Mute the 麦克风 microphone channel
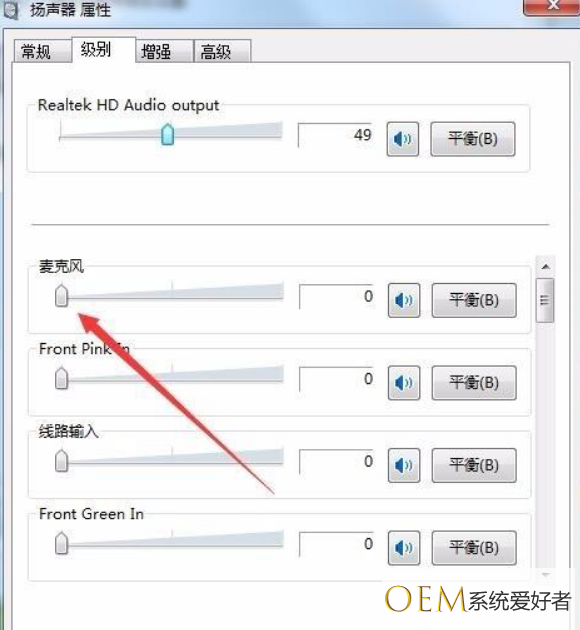 click(x=404, y=301)
